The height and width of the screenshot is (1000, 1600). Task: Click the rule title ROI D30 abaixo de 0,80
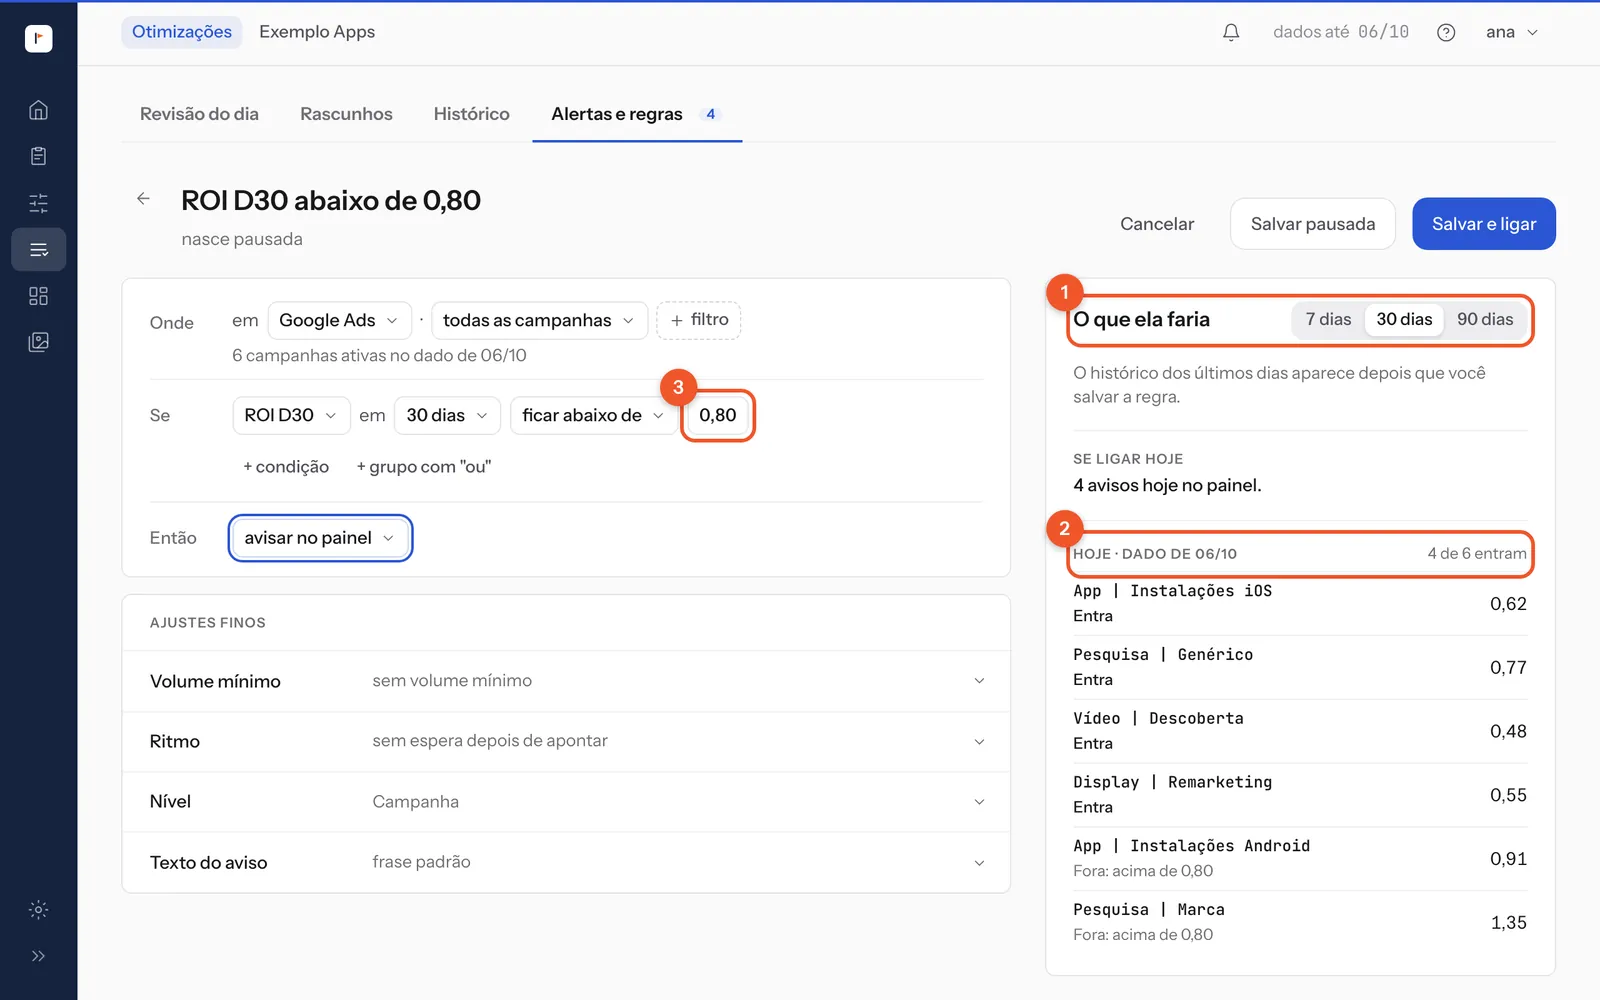pyautogui.click(x=331, y=200)
